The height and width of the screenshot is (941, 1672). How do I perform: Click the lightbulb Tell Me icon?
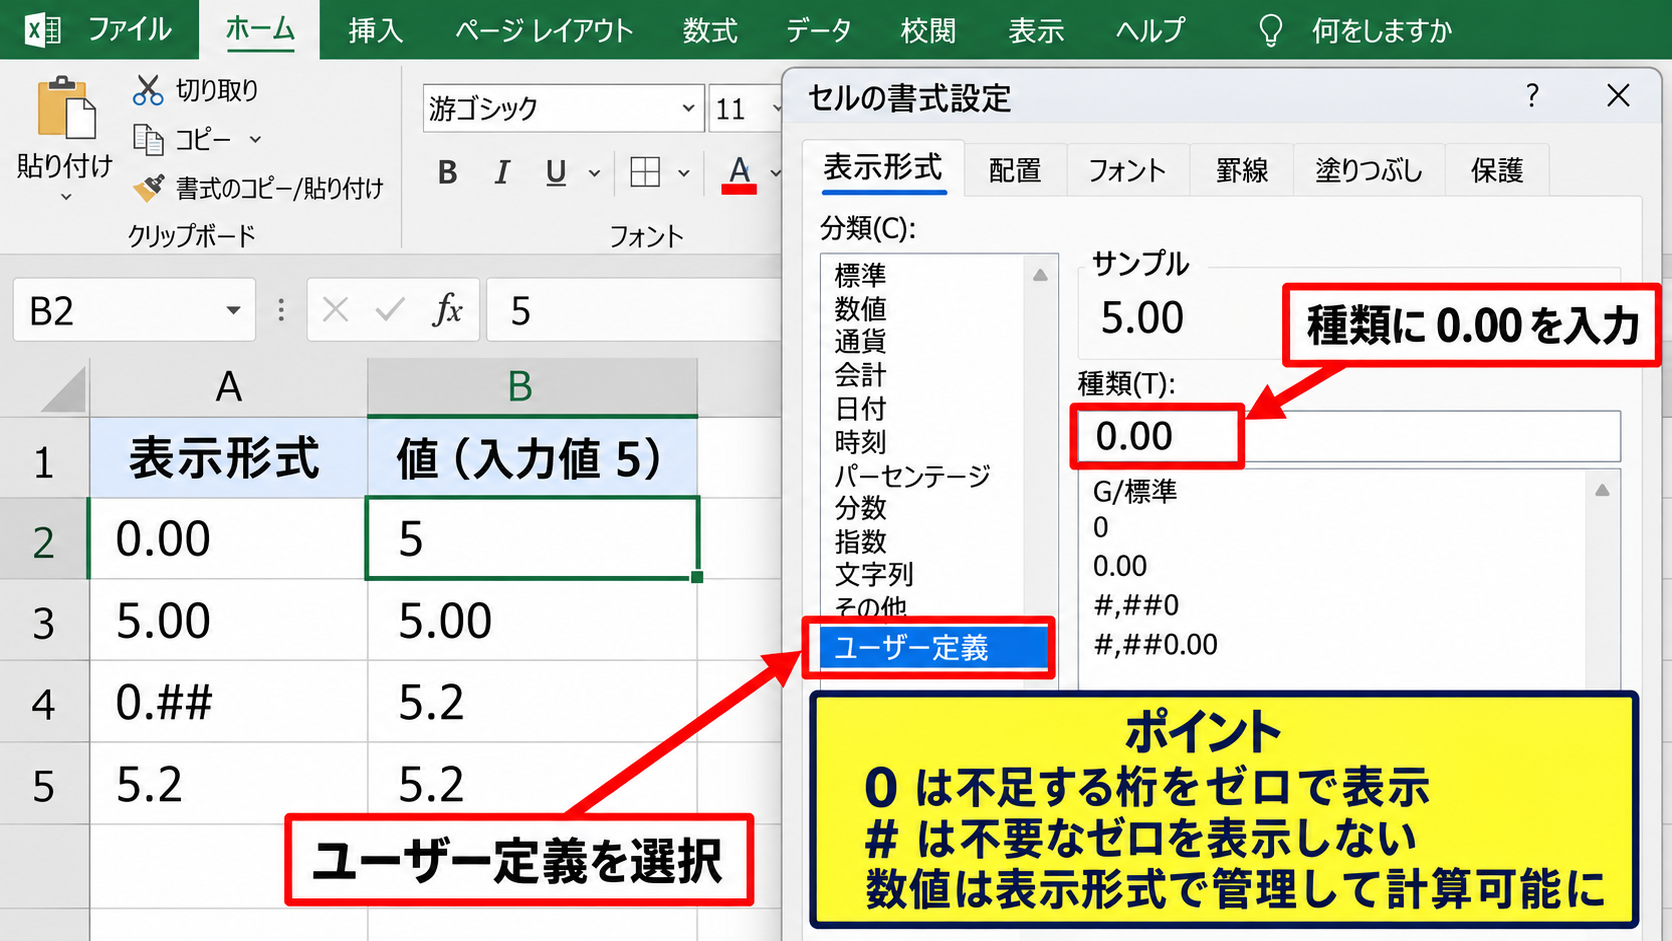pos(1270,30)
